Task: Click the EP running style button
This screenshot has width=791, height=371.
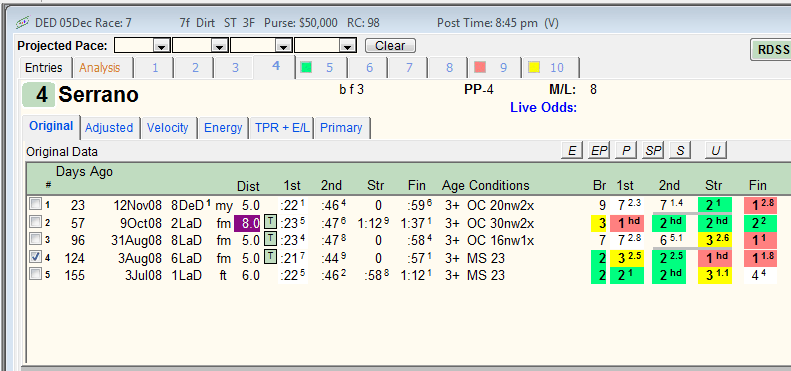Action: pyautogui.click(x=599, y=151)
